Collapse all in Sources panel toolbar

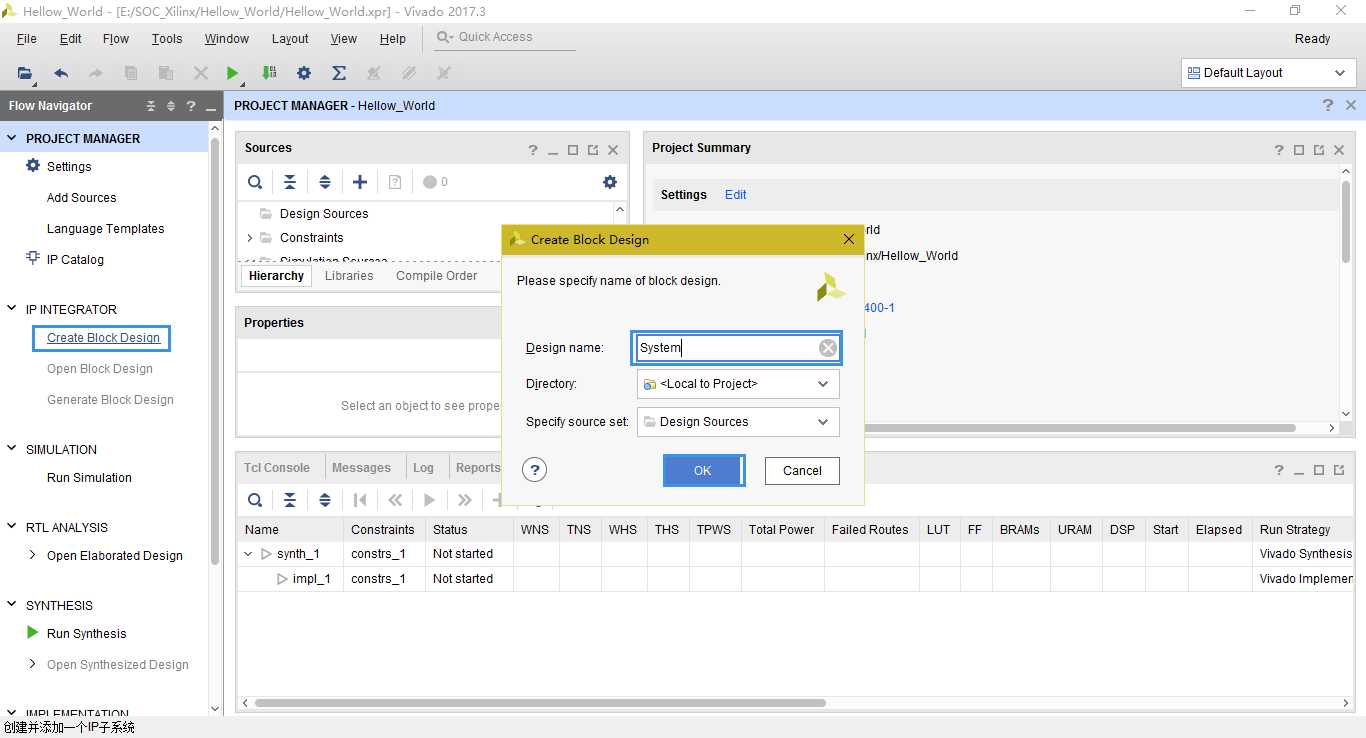pyautogui.click(x=290, y=182)
